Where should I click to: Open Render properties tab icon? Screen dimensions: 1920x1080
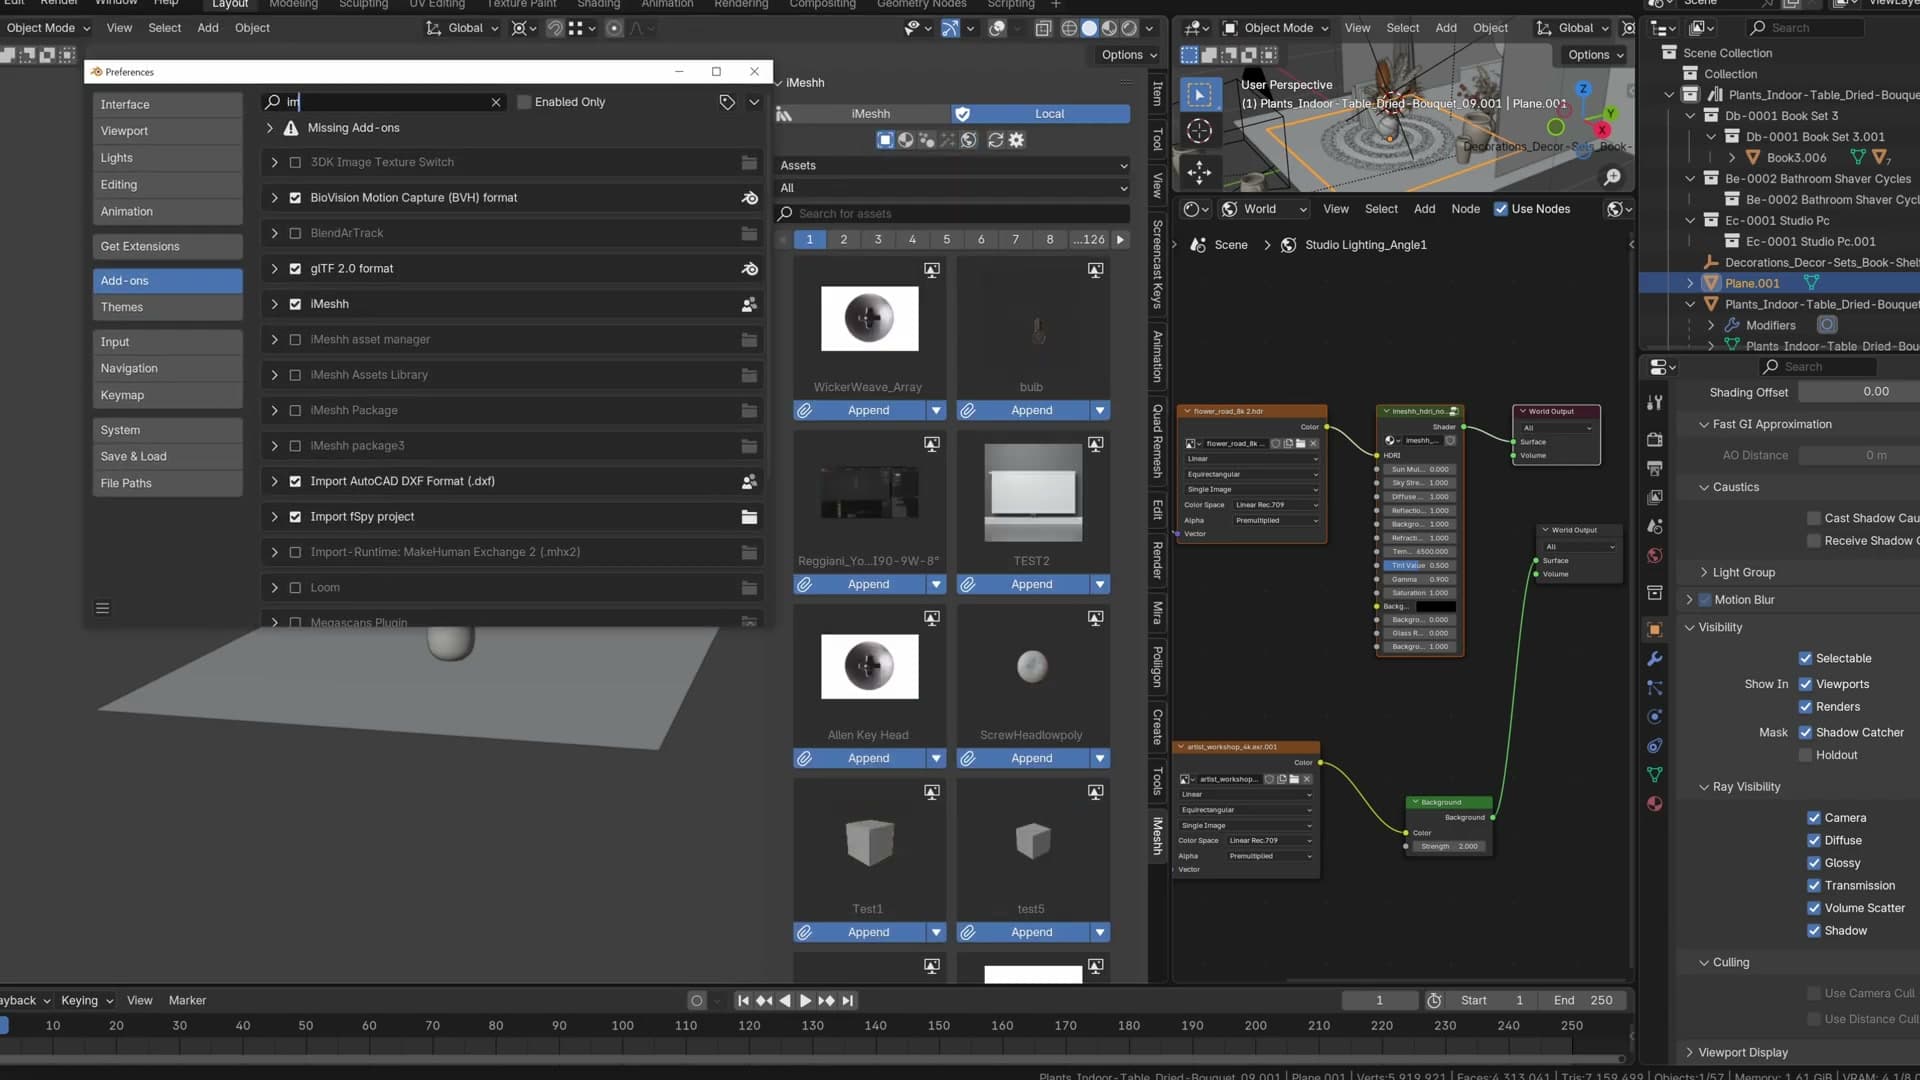pyautogui.click(x=1655, y=439)
